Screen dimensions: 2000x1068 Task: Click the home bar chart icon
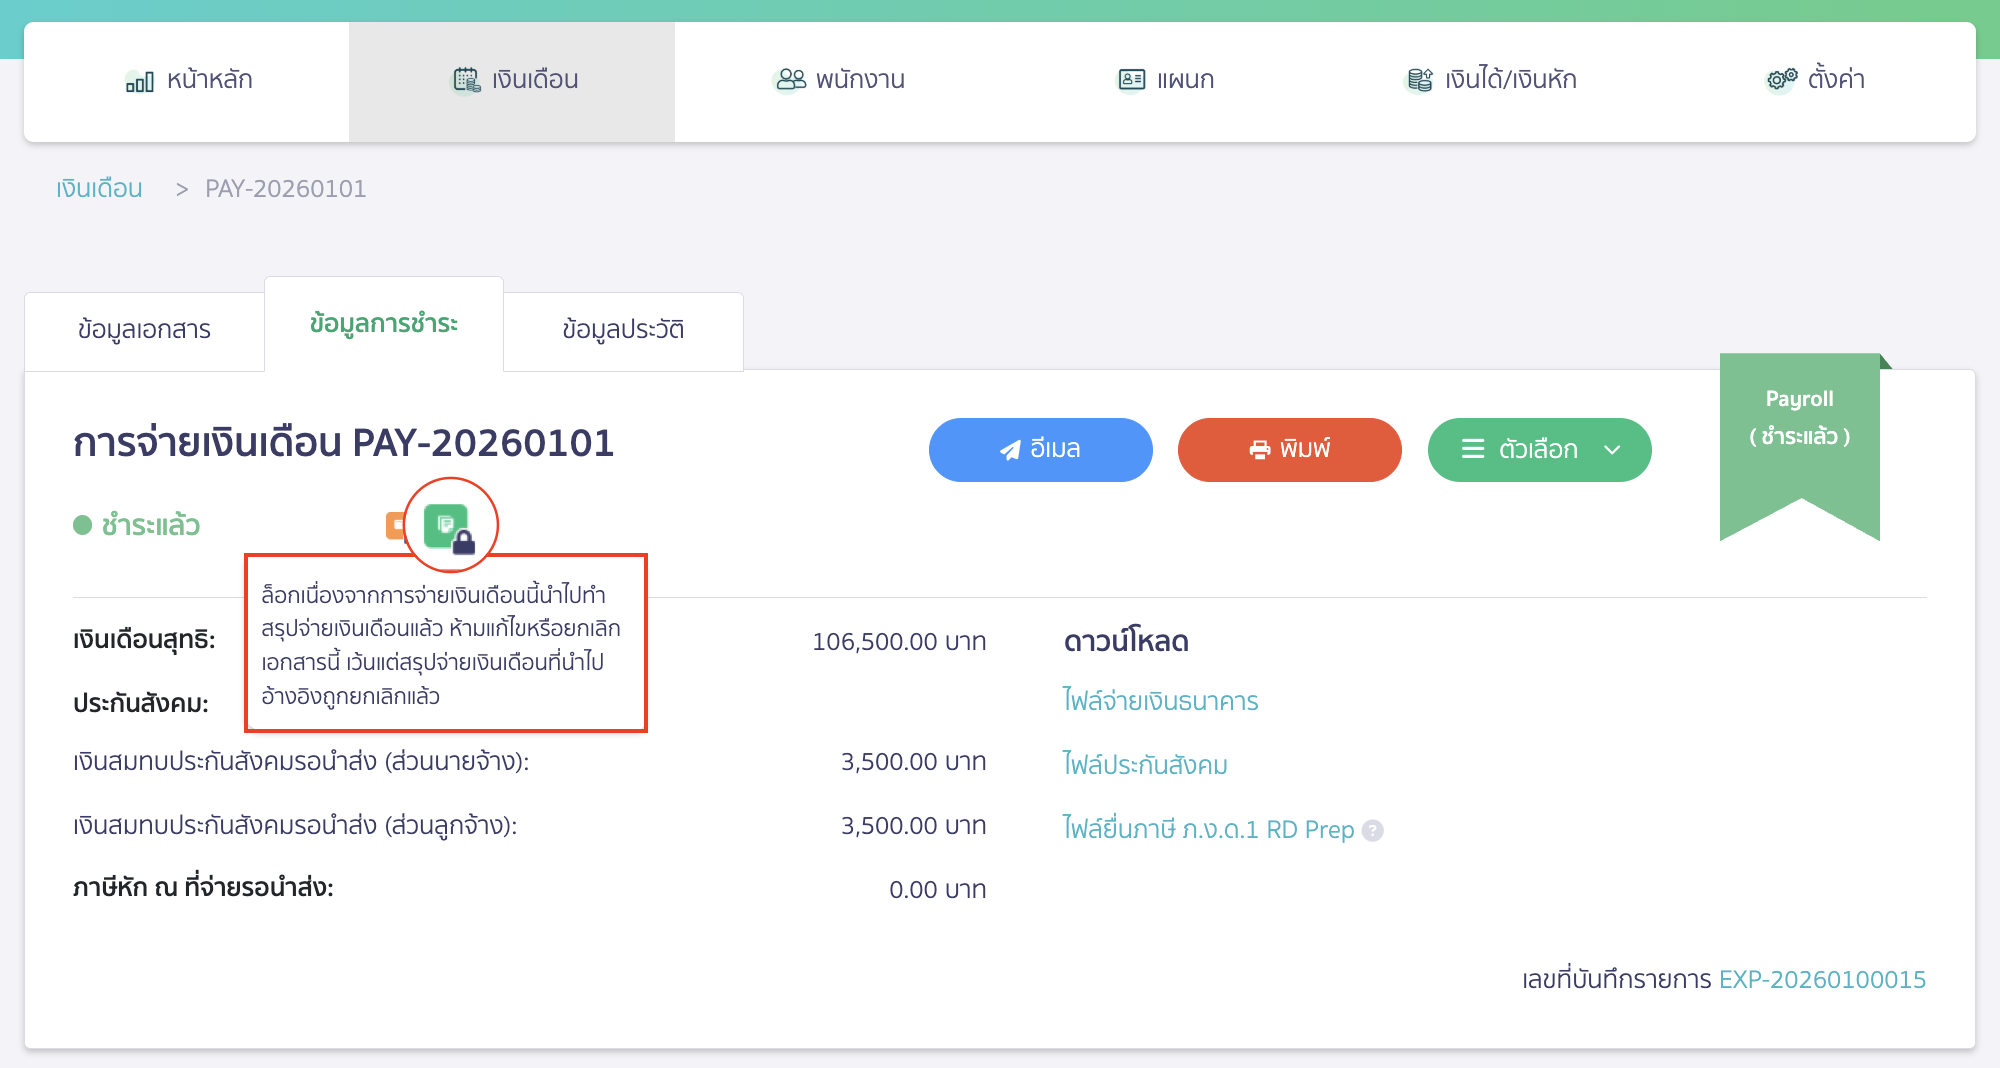tap(140, 81)
